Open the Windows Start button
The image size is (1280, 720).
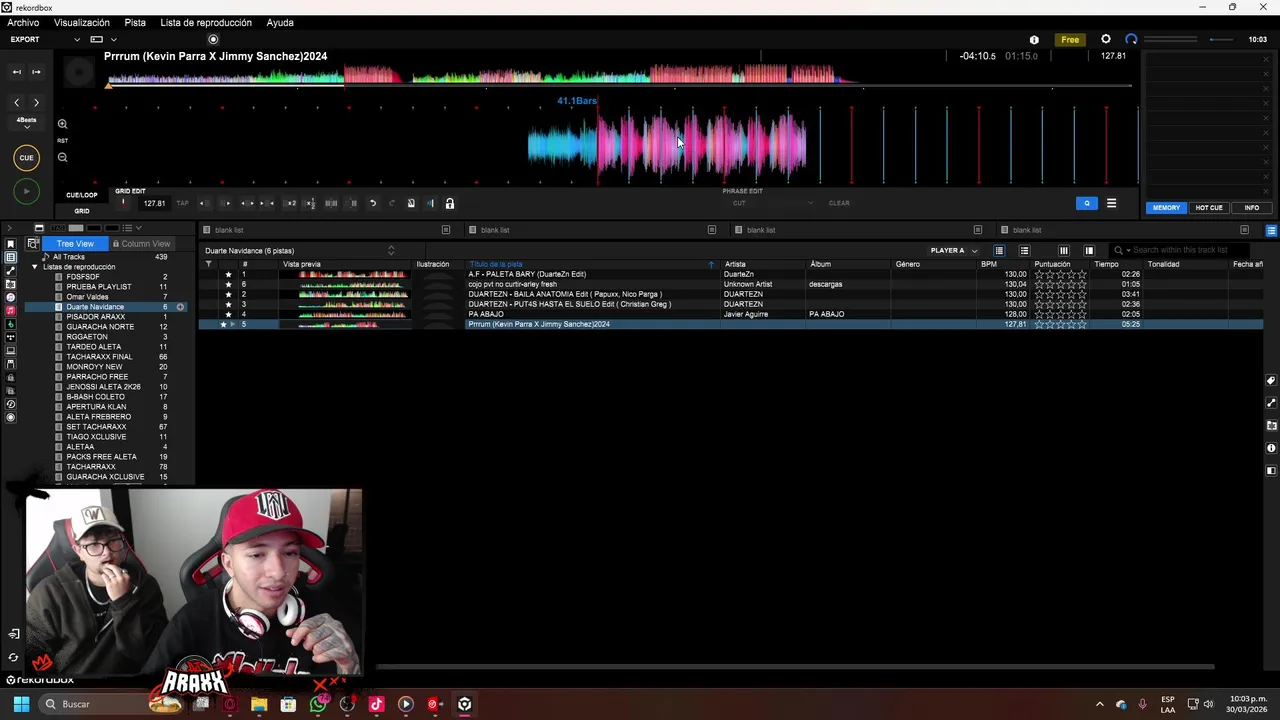pos(21,704)
